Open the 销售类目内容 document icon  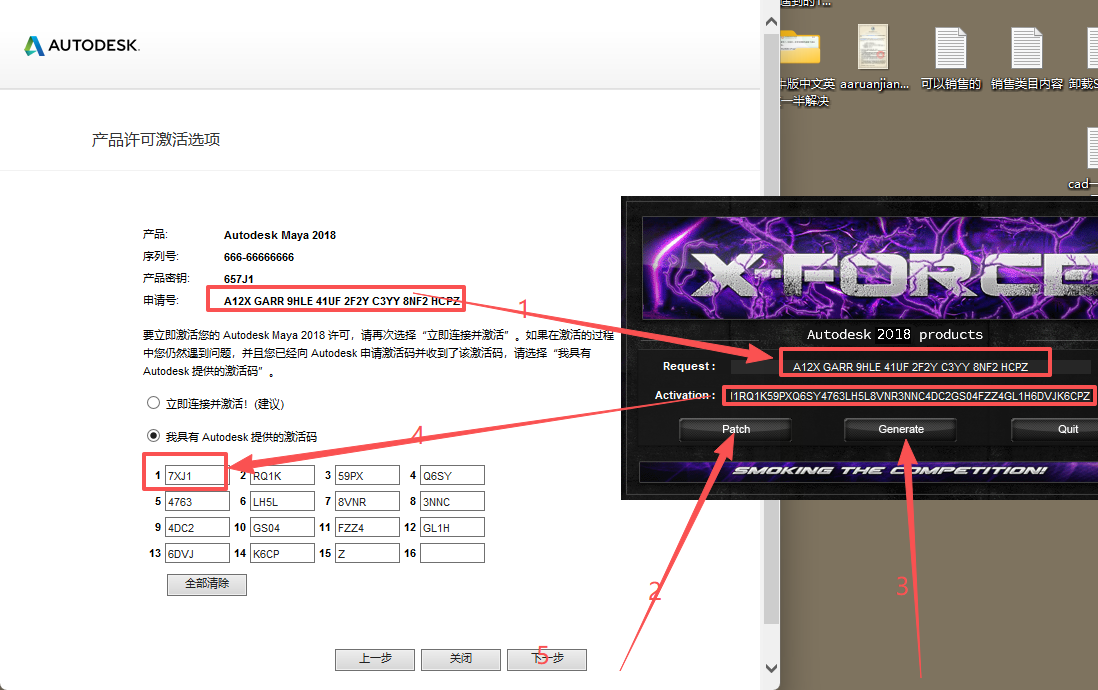coord(1026,49)
